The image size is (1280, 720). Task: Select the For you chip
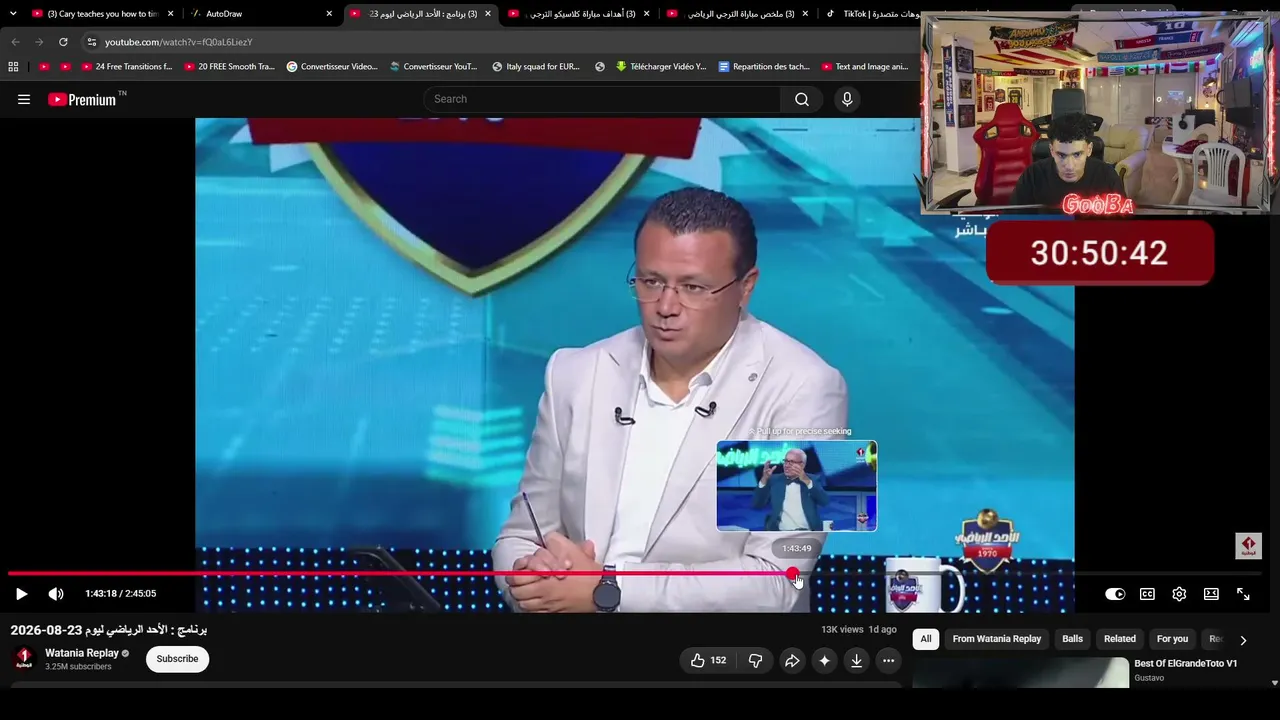click(1173, 639)
